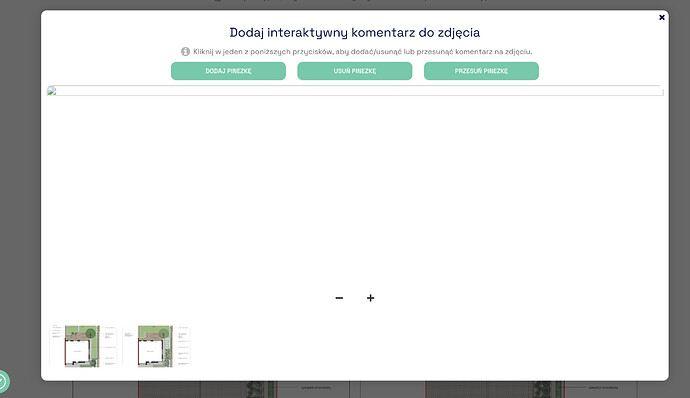This screenshot has height=398, width=690.
Task: Click the empty image frame strip
Action: tap(355, 91)
